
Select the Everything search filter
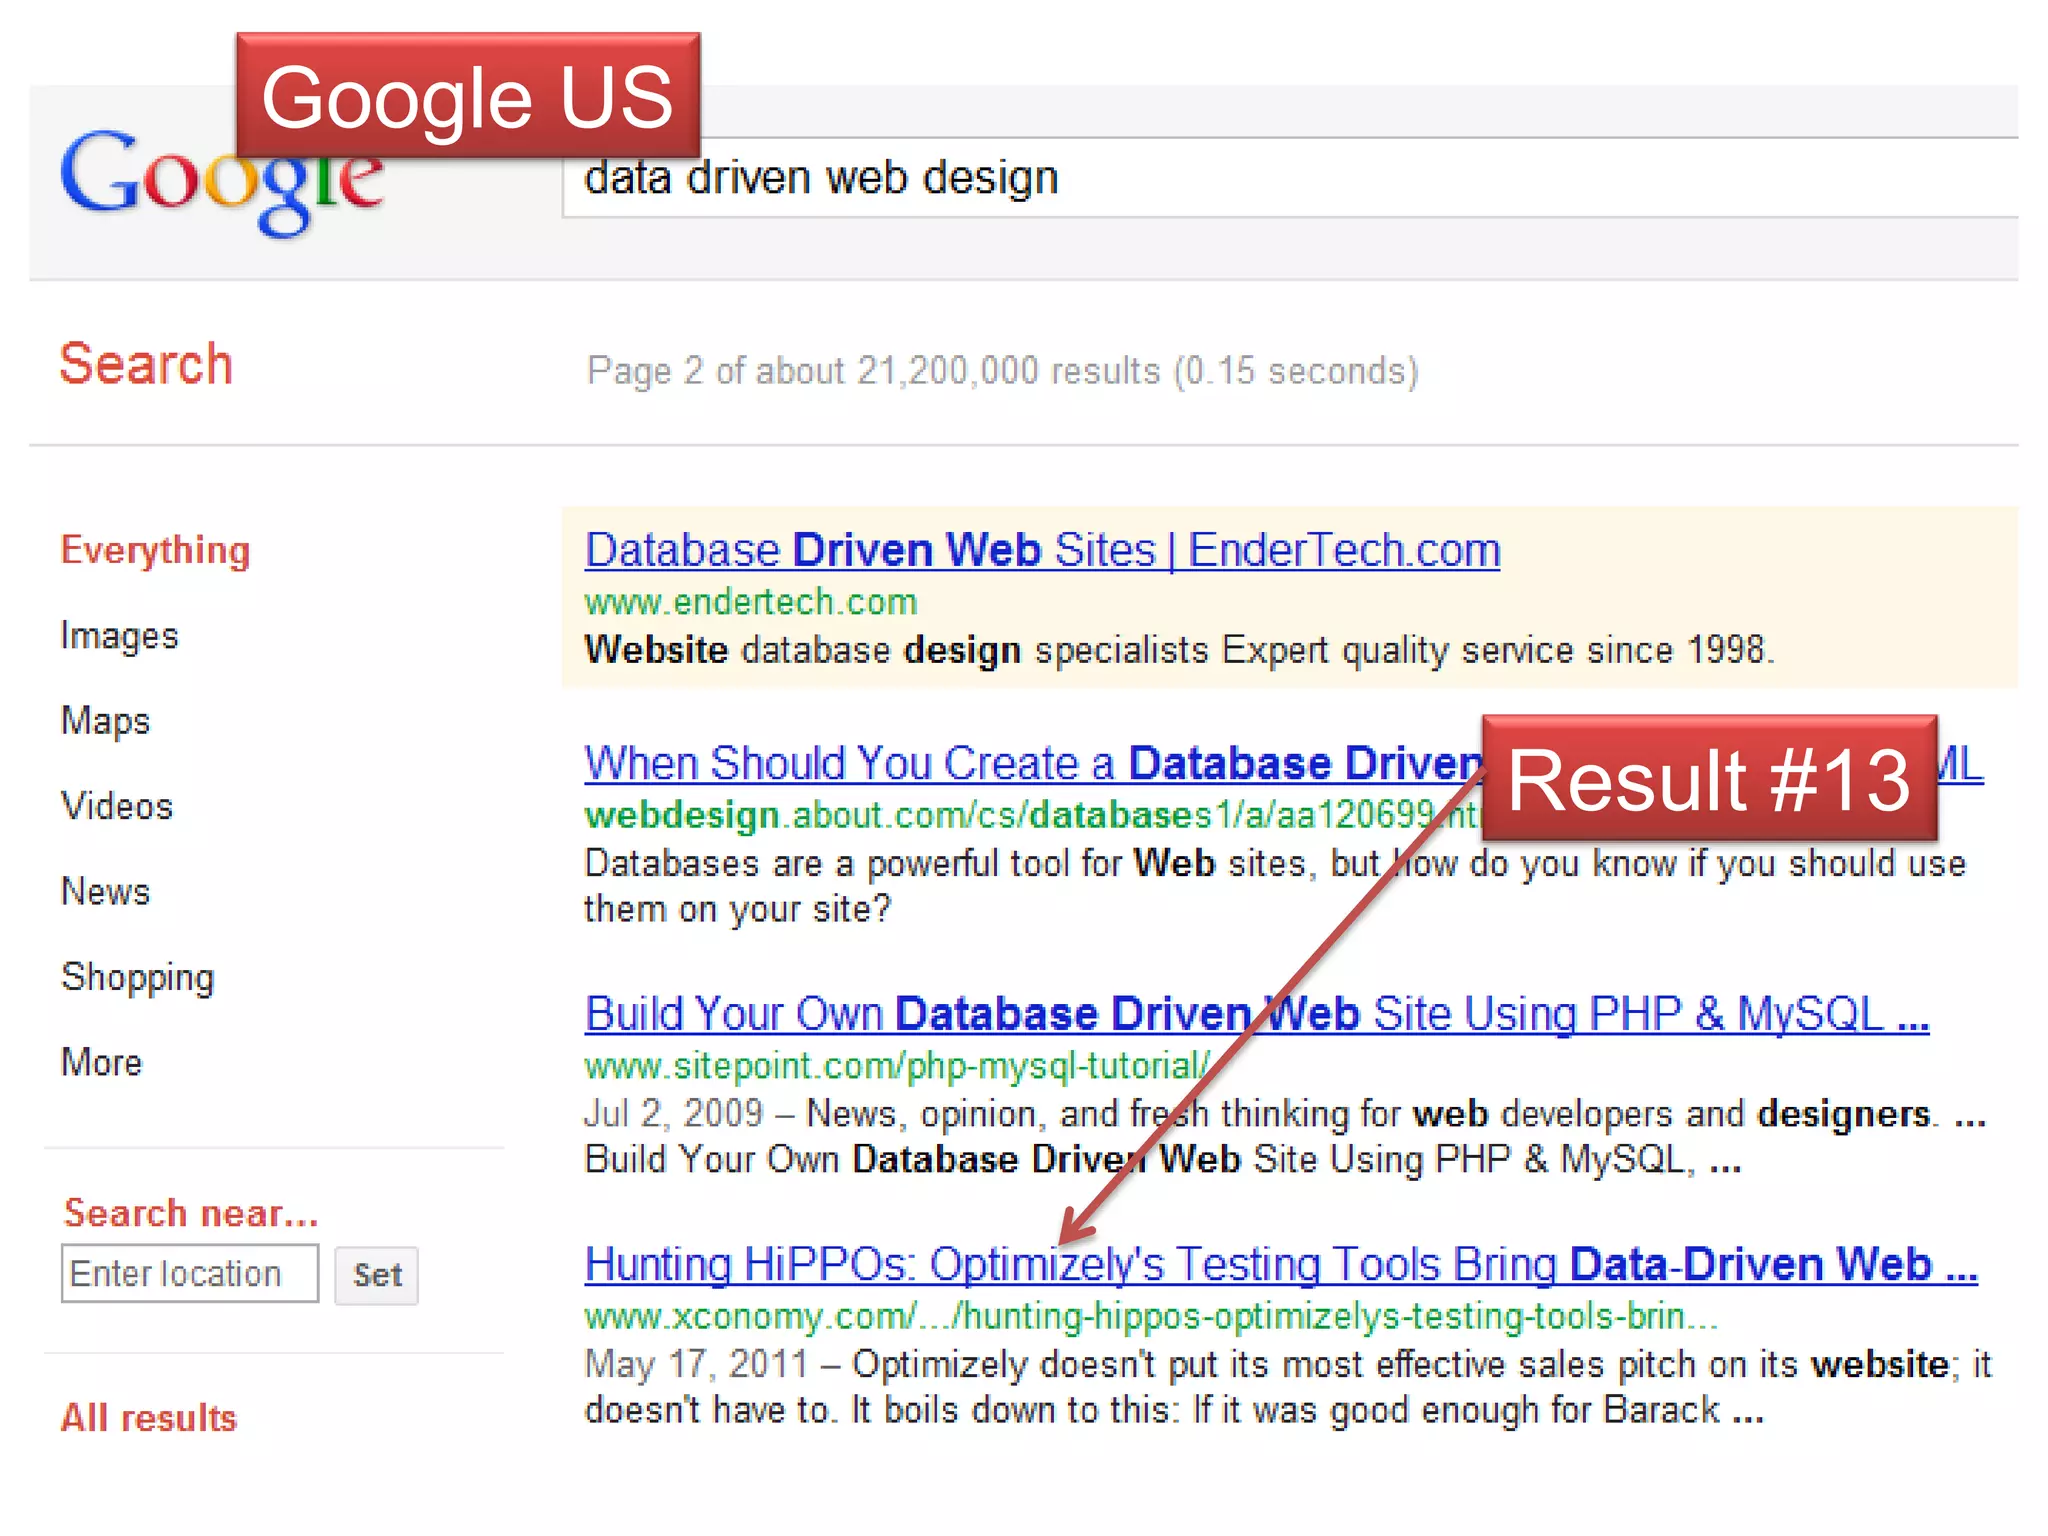(155, 551)
